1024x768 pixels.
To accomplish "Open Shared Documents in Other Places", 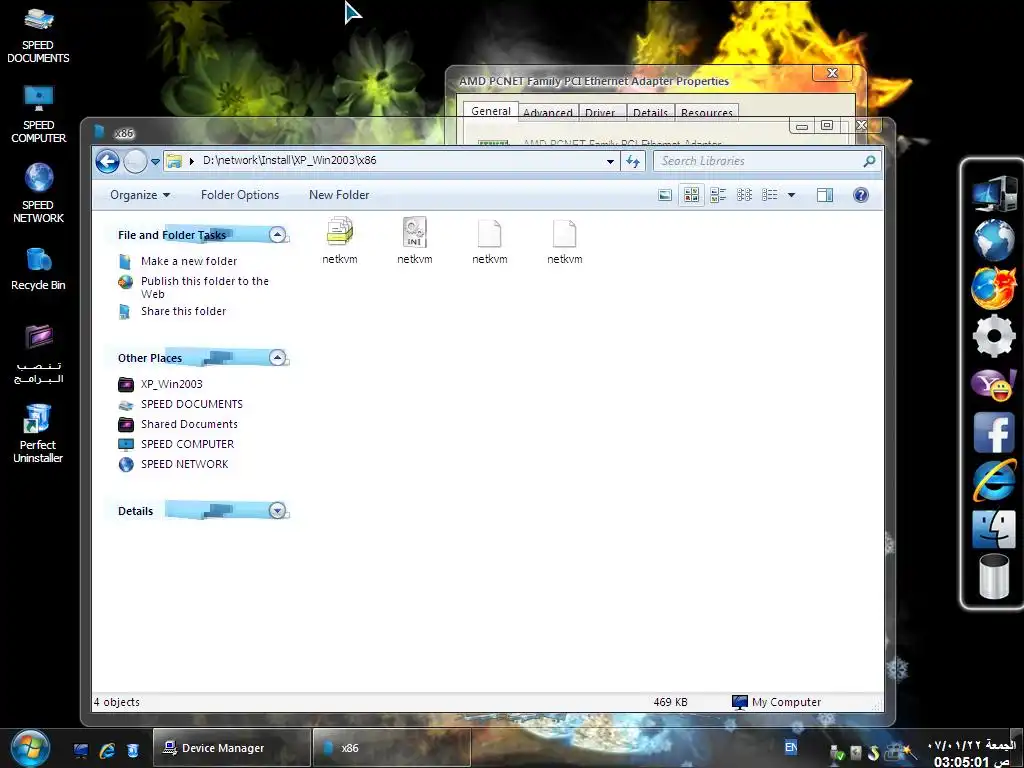I will tap(189, 424).
